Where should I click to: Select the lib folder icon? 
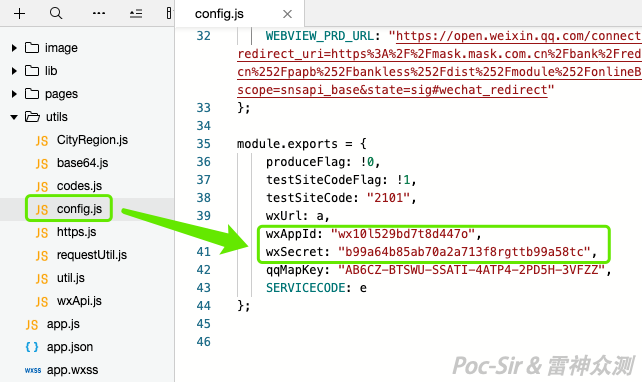32,71
